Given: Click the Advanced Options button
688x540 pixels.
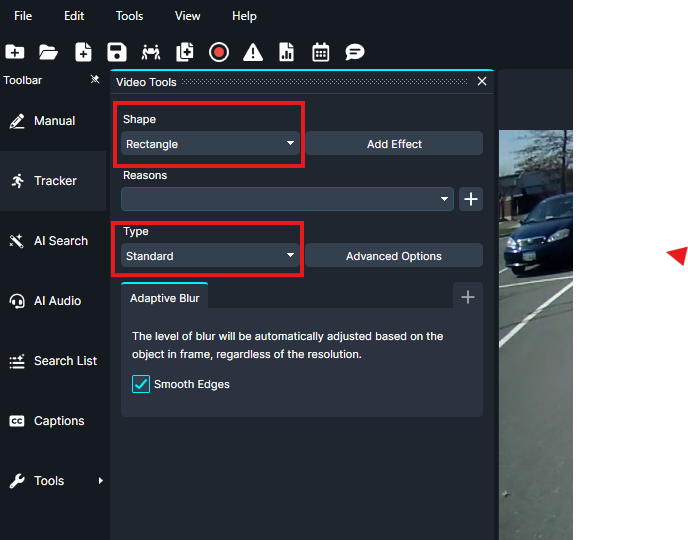Looking at the screenshot, I should point(394,256).
